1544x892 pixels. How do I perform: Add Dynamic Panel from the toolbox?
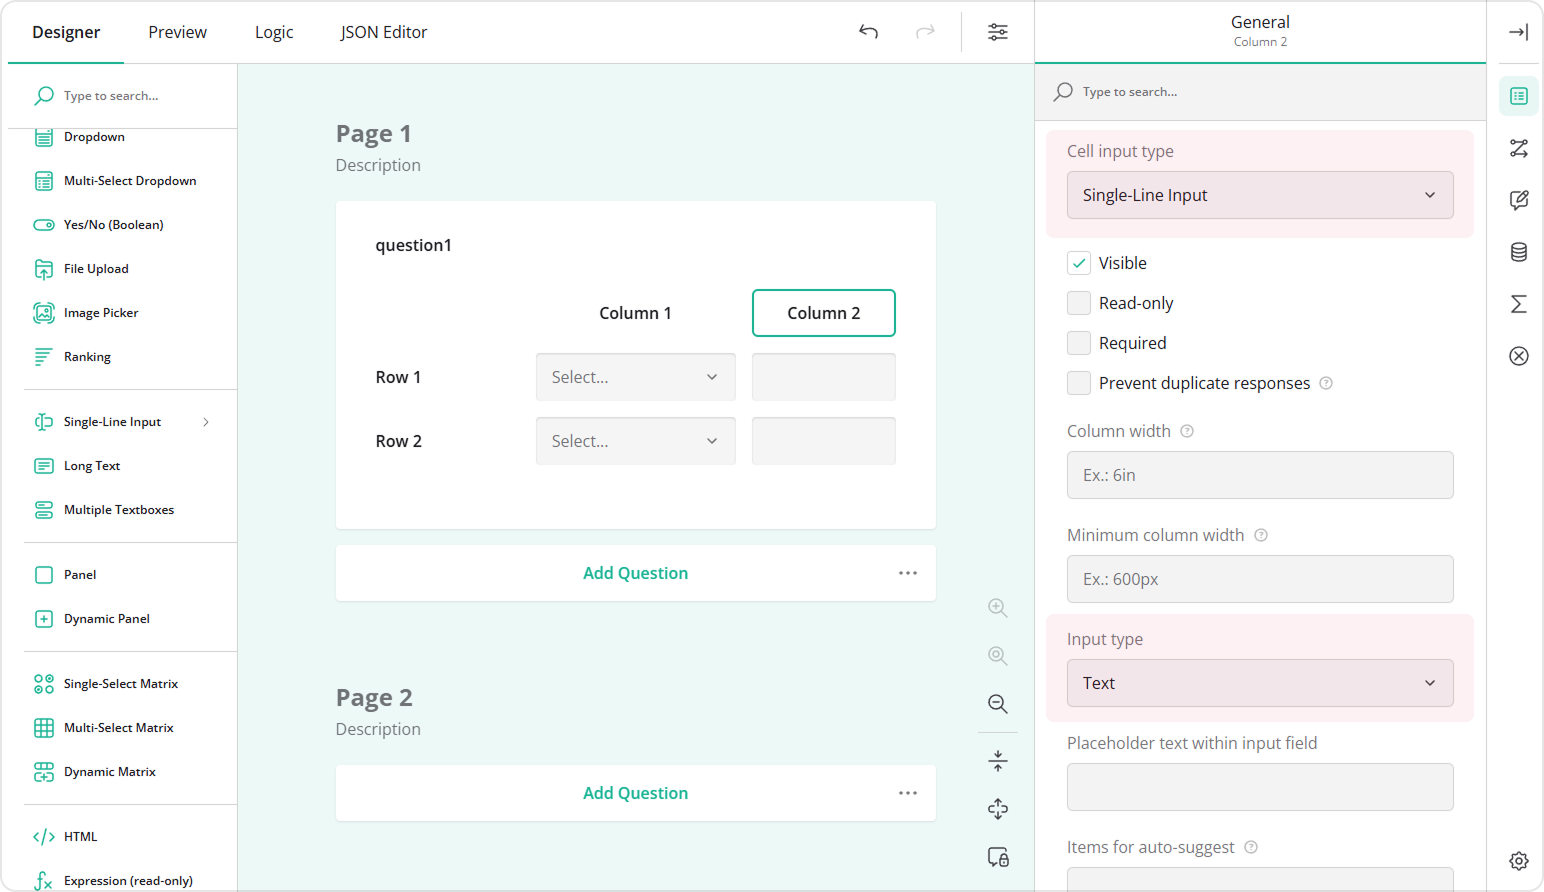[106, 619]
